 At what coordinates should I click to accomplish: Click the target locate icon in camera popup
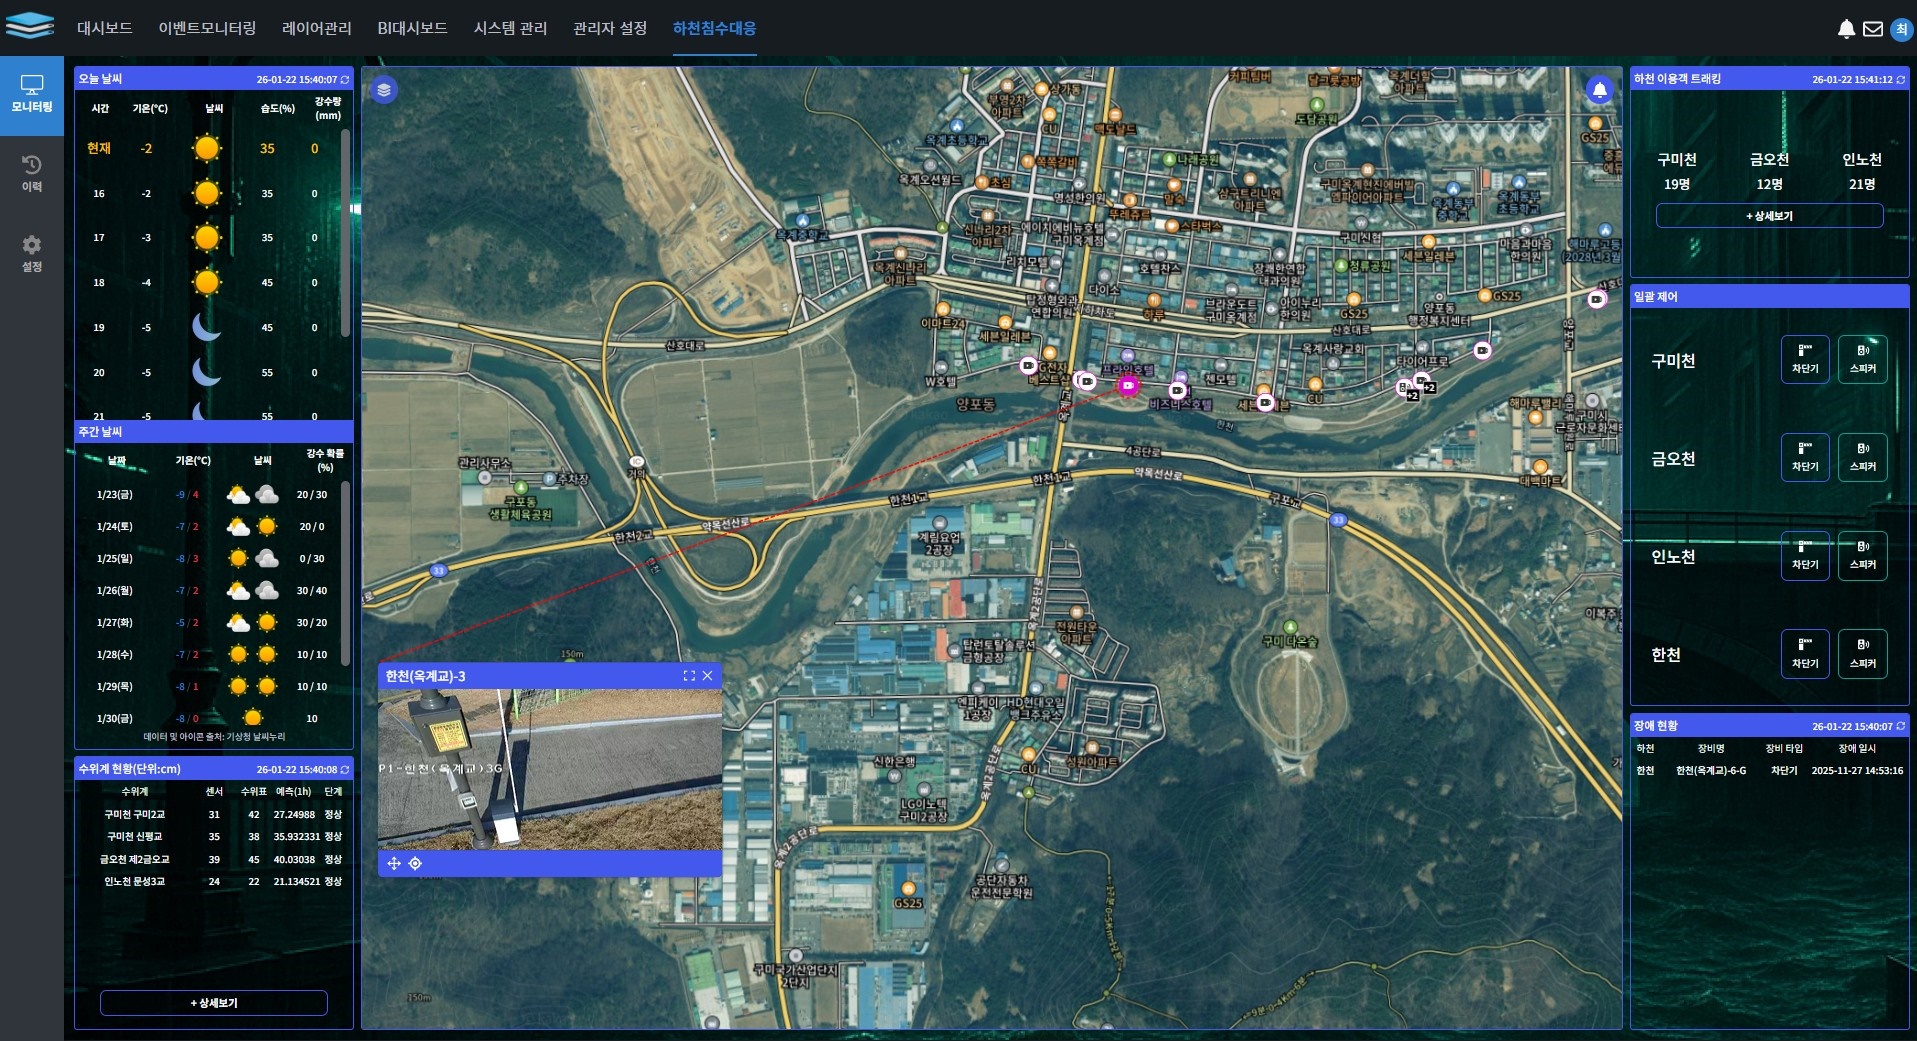[x=415, y=863]
